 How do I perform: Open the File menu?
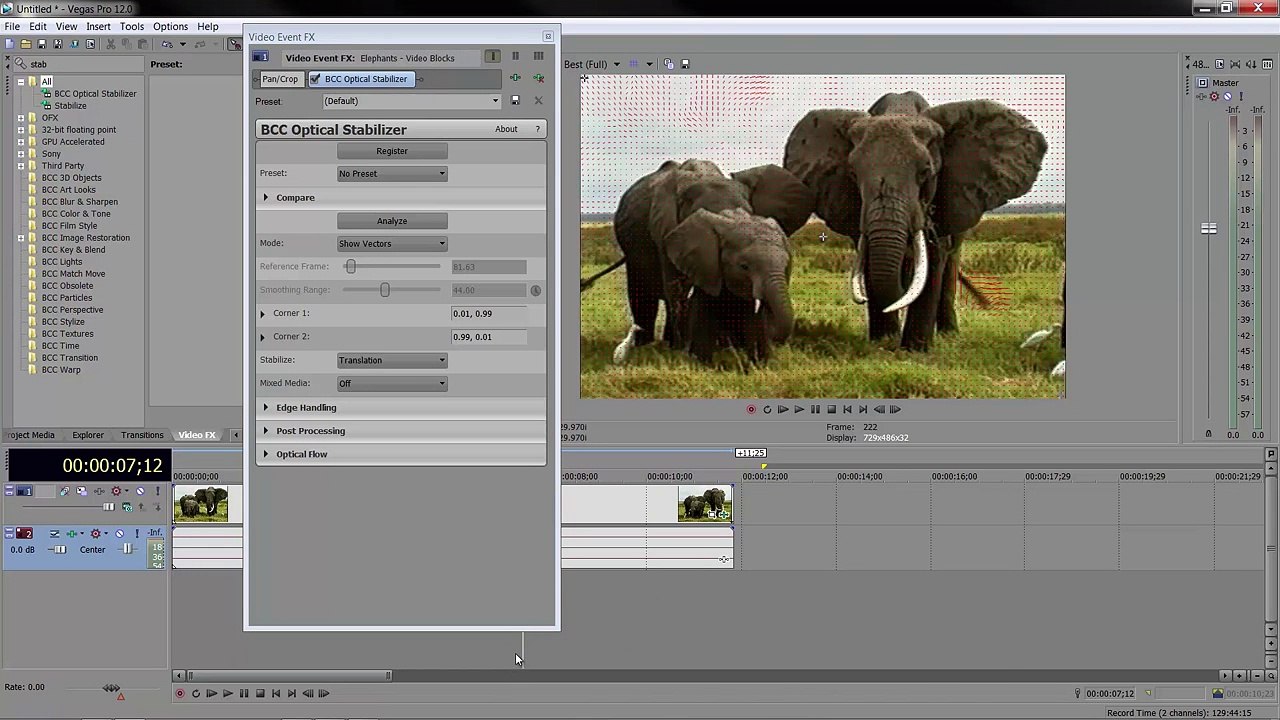(x=12, y=27)
